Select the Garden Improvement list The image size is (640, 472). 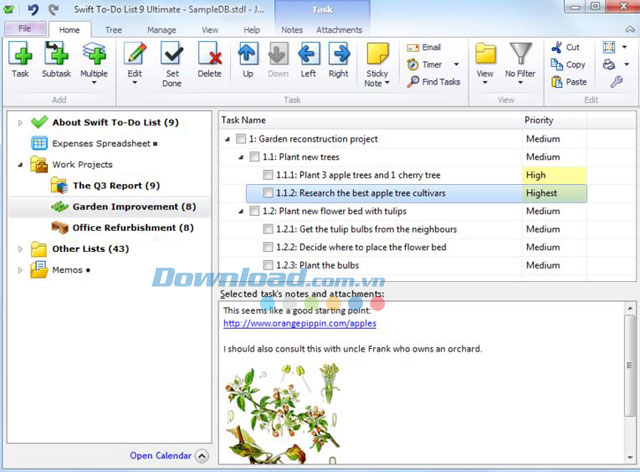110,207
